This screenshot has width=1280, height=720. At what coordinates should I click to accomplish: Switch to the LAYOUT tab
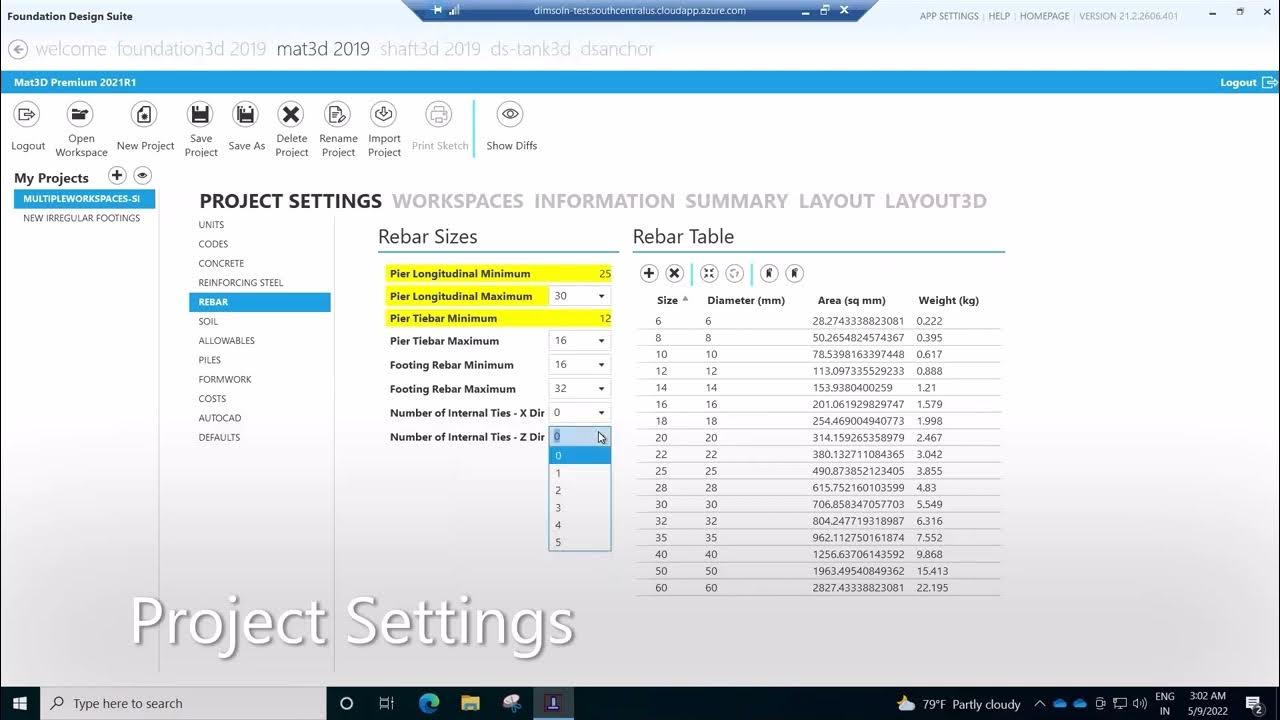pos(836,201)
